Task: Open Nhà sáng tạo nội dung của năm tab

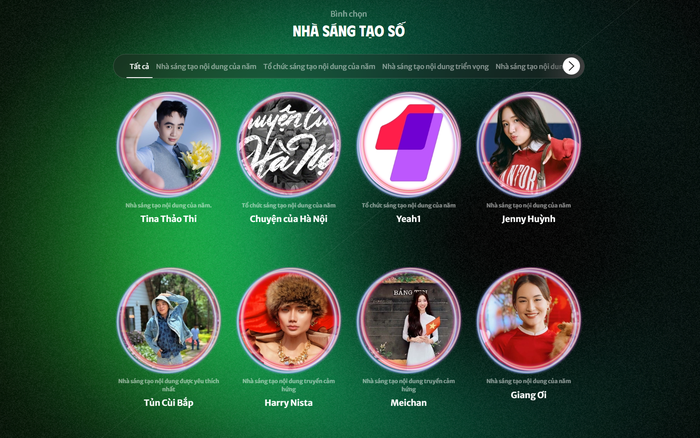Action: (x=206, y=67)
